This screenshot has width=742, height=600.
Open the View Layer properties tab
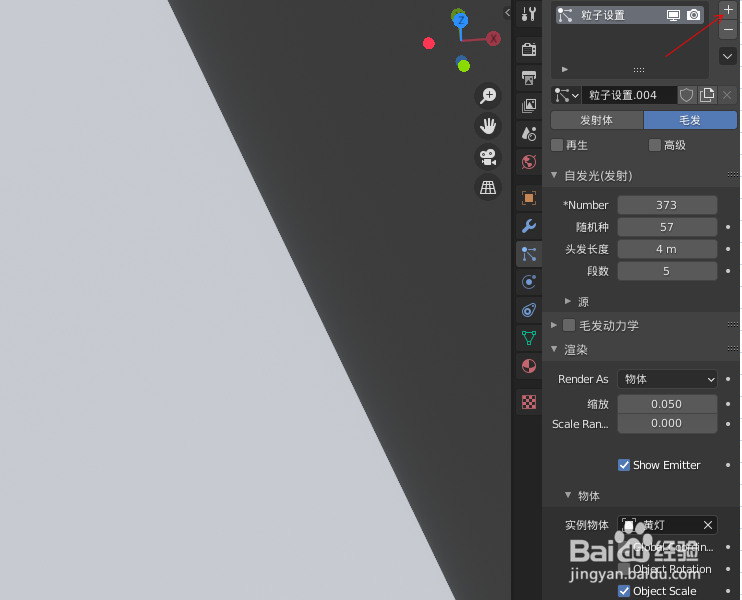tap(529, 105)
